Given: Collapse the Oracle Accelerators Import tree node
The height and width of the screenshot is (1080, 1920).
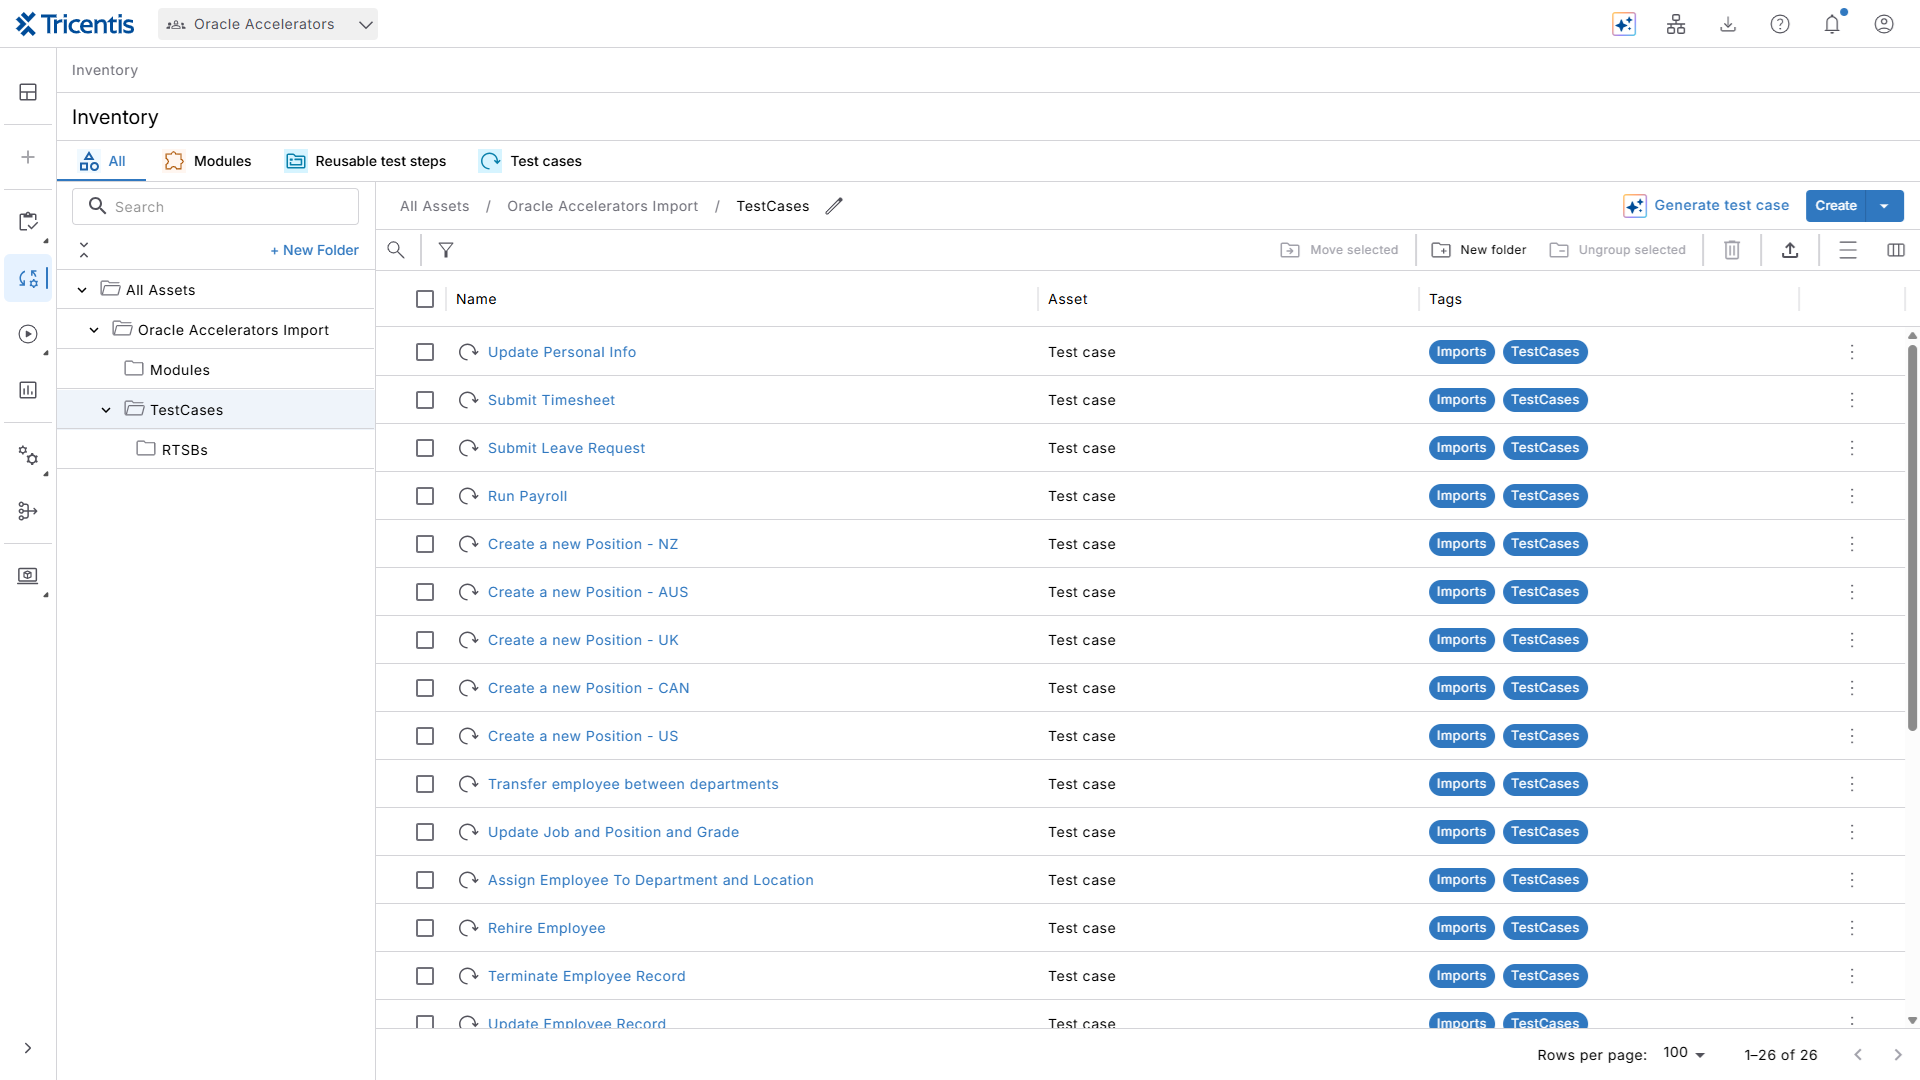Looking at the screenshot, I should pos(94,330).
